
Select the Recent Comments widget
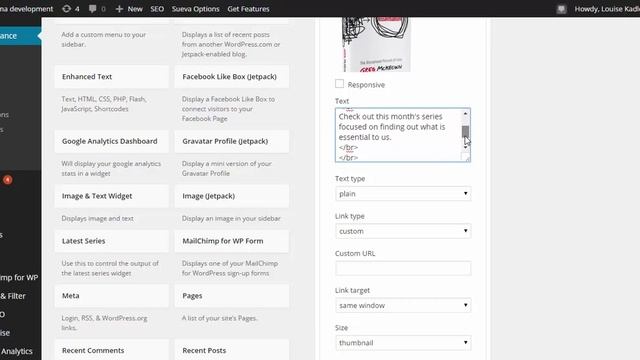click(111, 350)
